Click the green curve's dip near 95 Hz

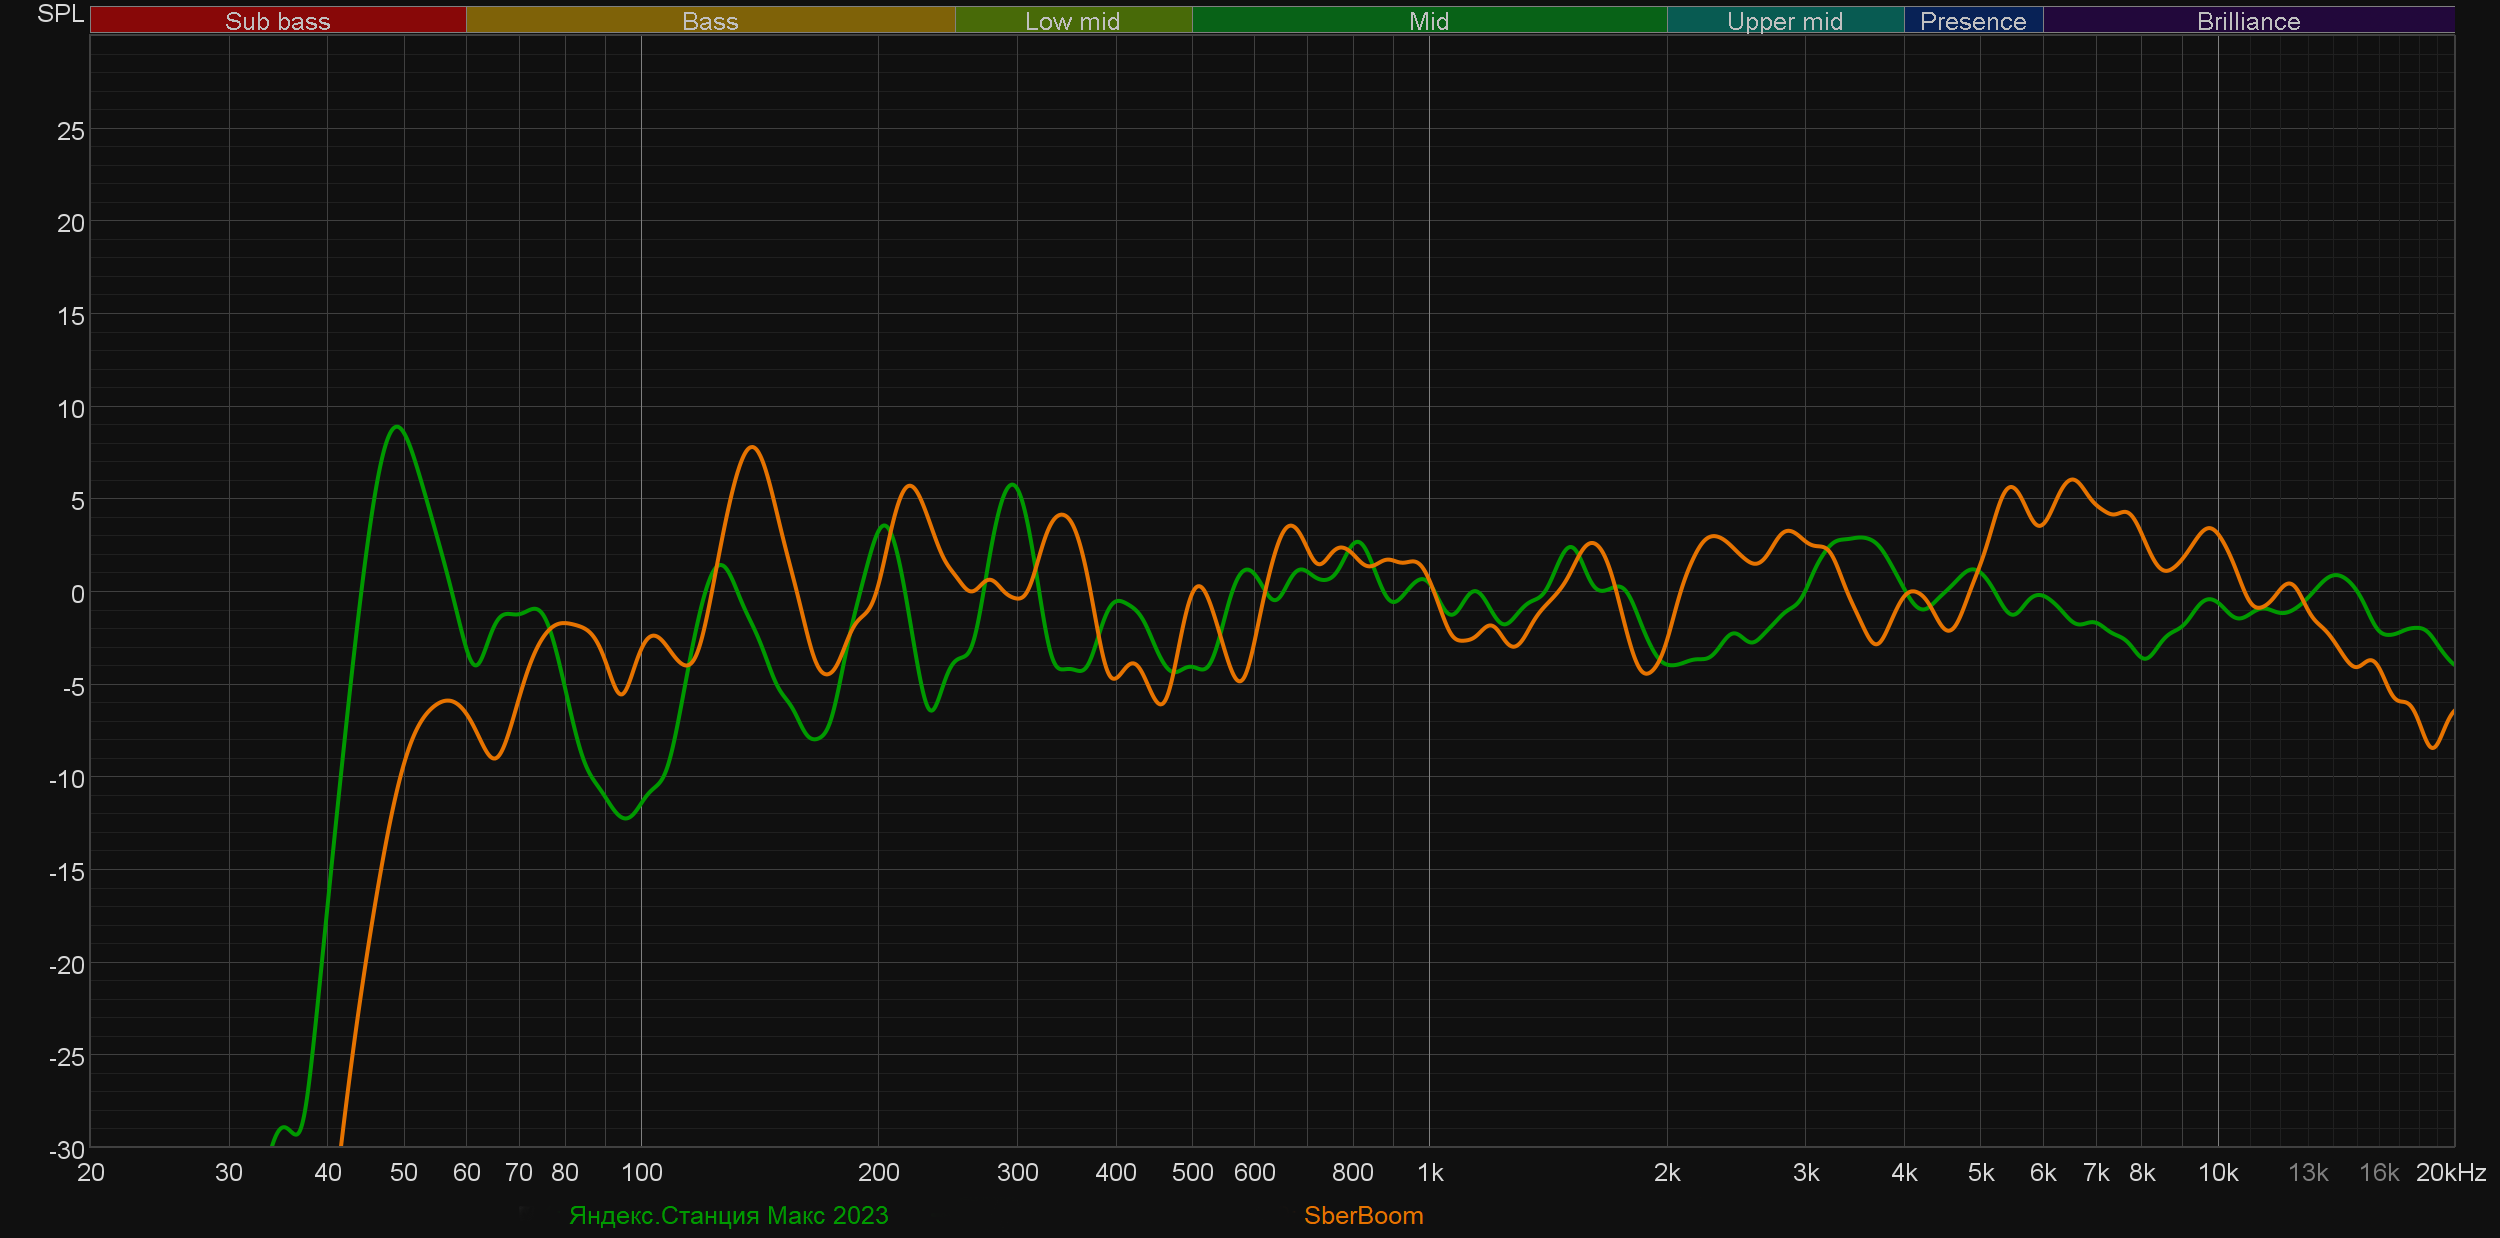tap(626, 818)
